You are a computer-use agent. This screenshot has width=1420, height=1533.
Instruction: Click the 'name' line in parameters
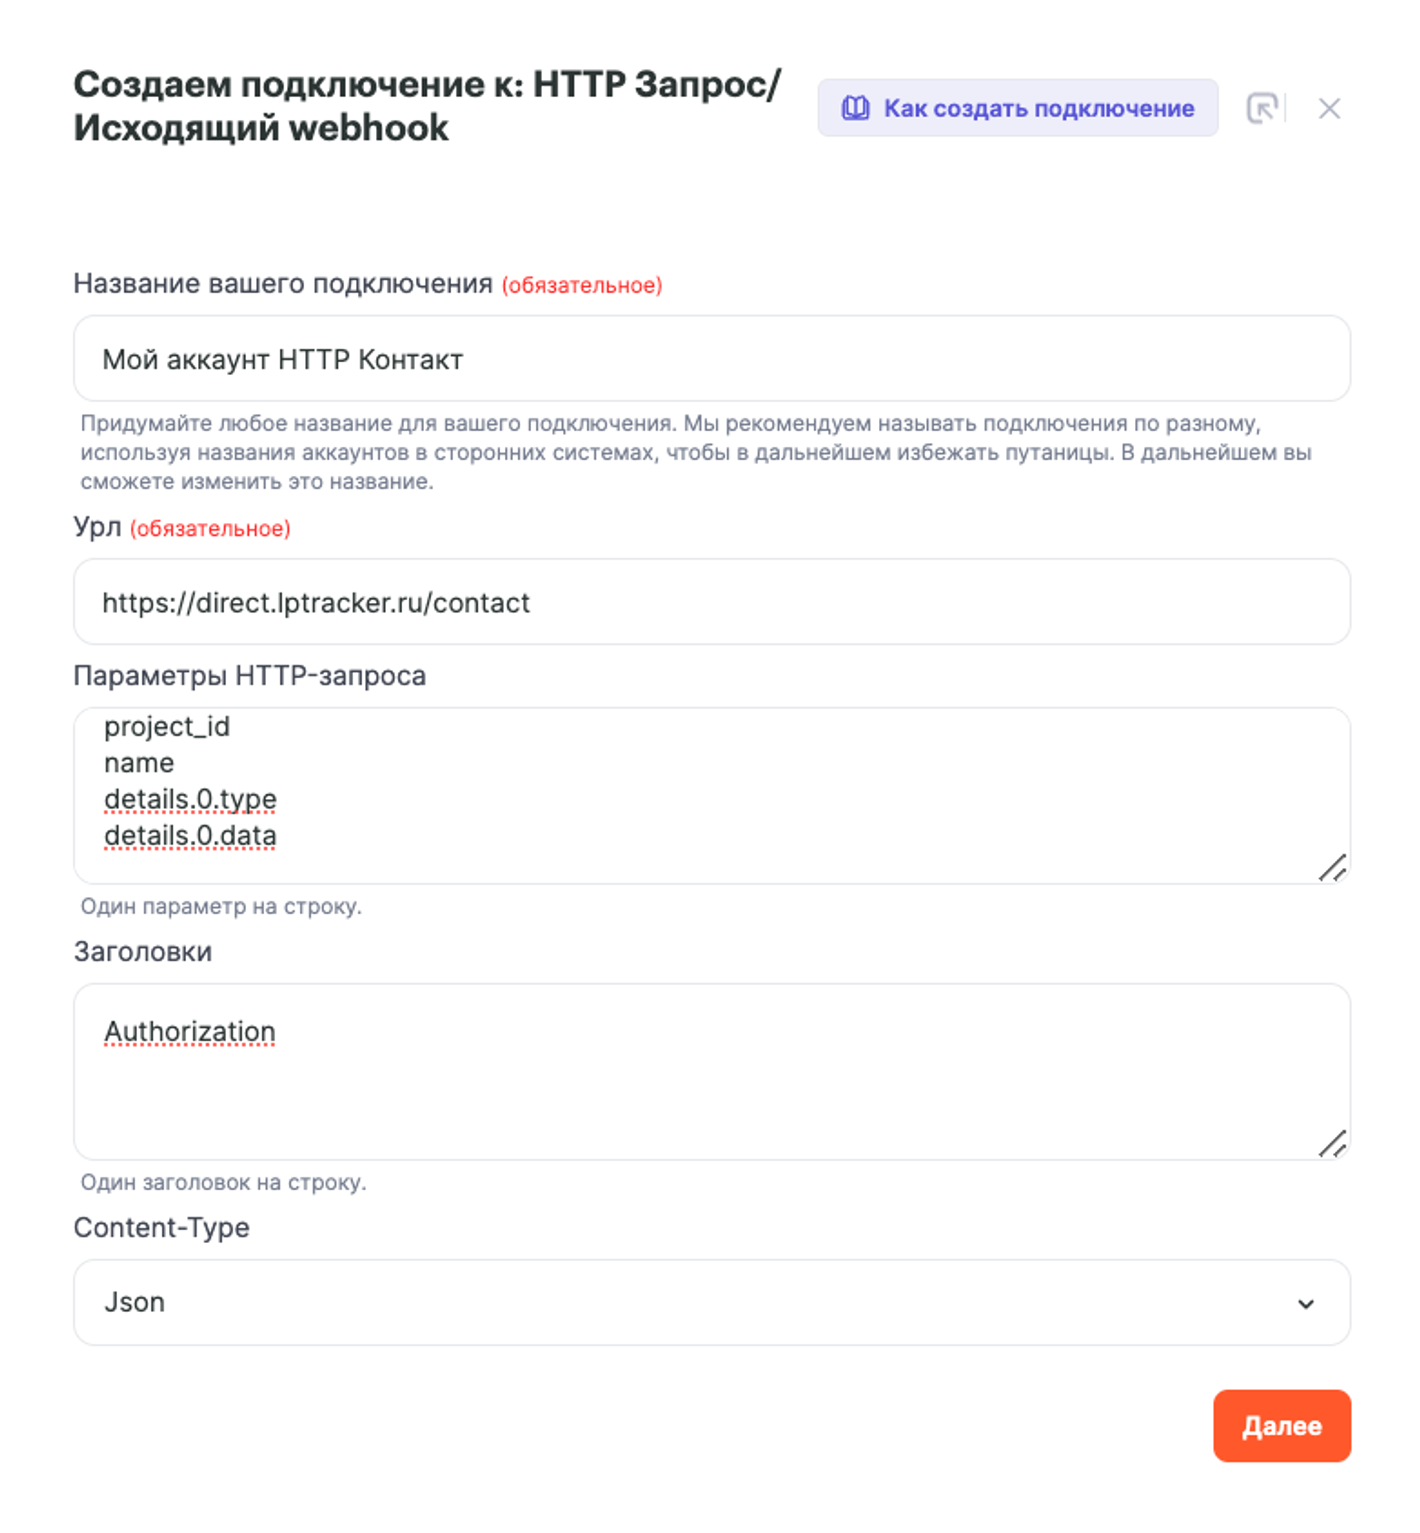pos(139,763)
